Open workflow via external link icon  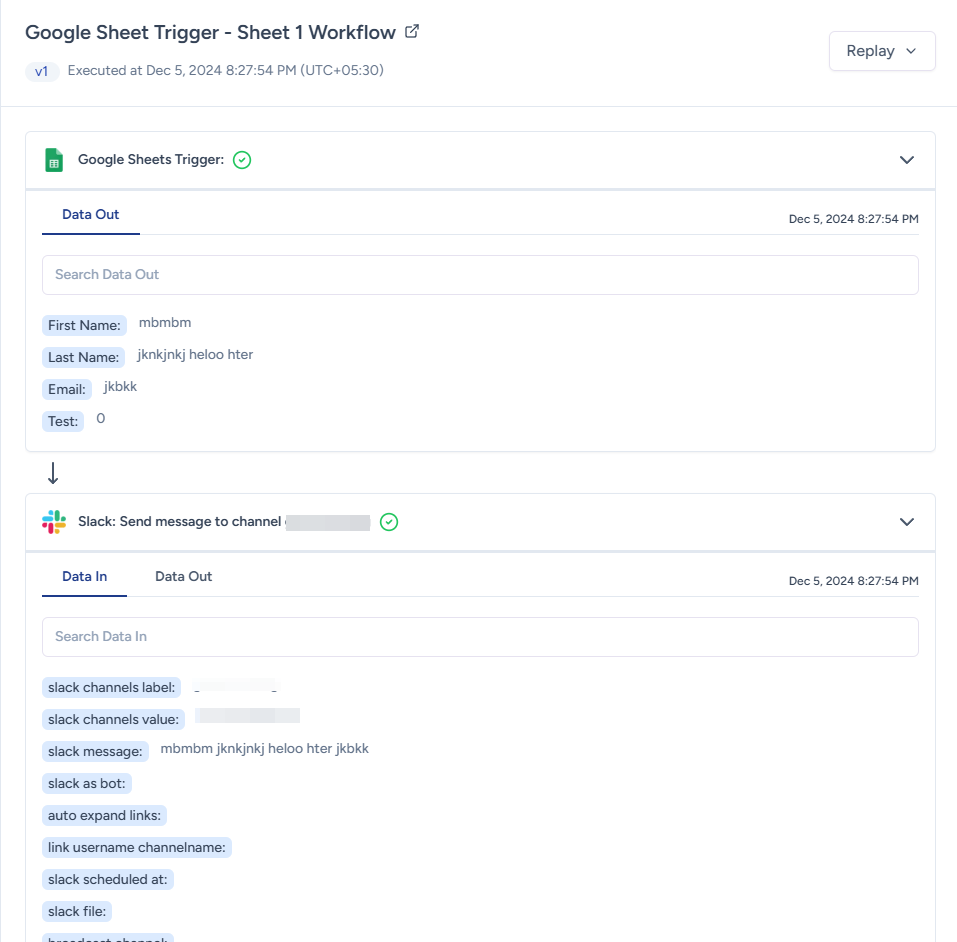(x=412, y=32)
